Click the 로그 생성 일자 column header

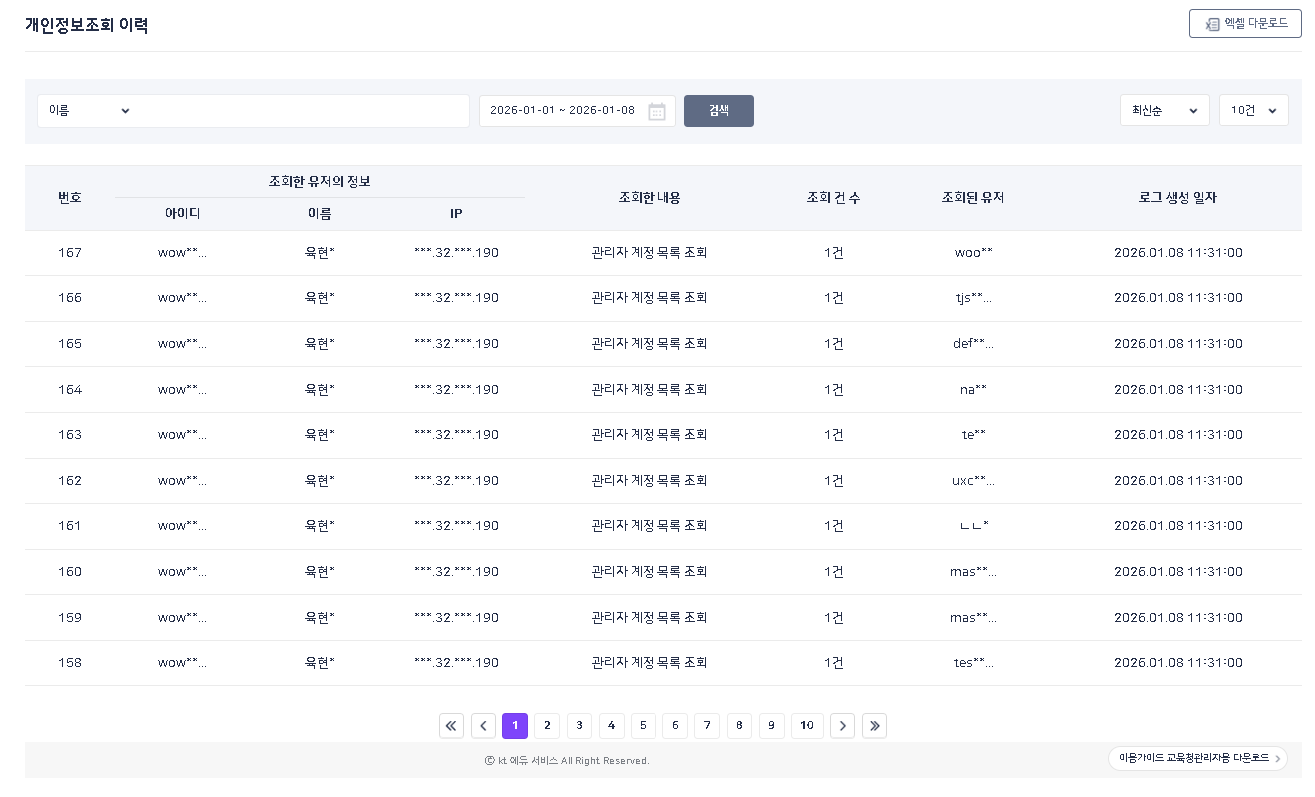click(1177, 198)
